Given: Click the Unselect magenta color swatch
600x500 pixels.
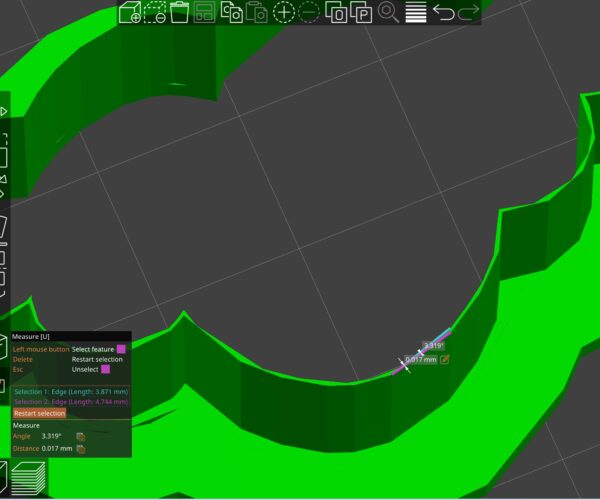Looking at the screenshot, I should pyautogui.click(x=105, y=369).
